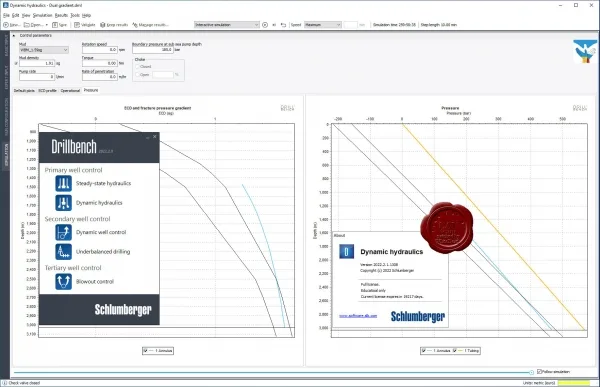Open the Interactive simulation mode dropdown
This screenshot has height=387, width=600.
[x=227, y=25]
